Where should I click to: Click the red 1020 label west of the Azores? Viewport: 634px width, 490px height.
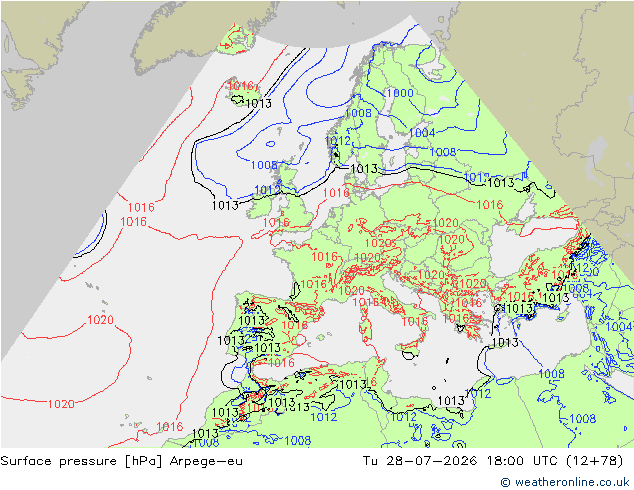(100, 320)
